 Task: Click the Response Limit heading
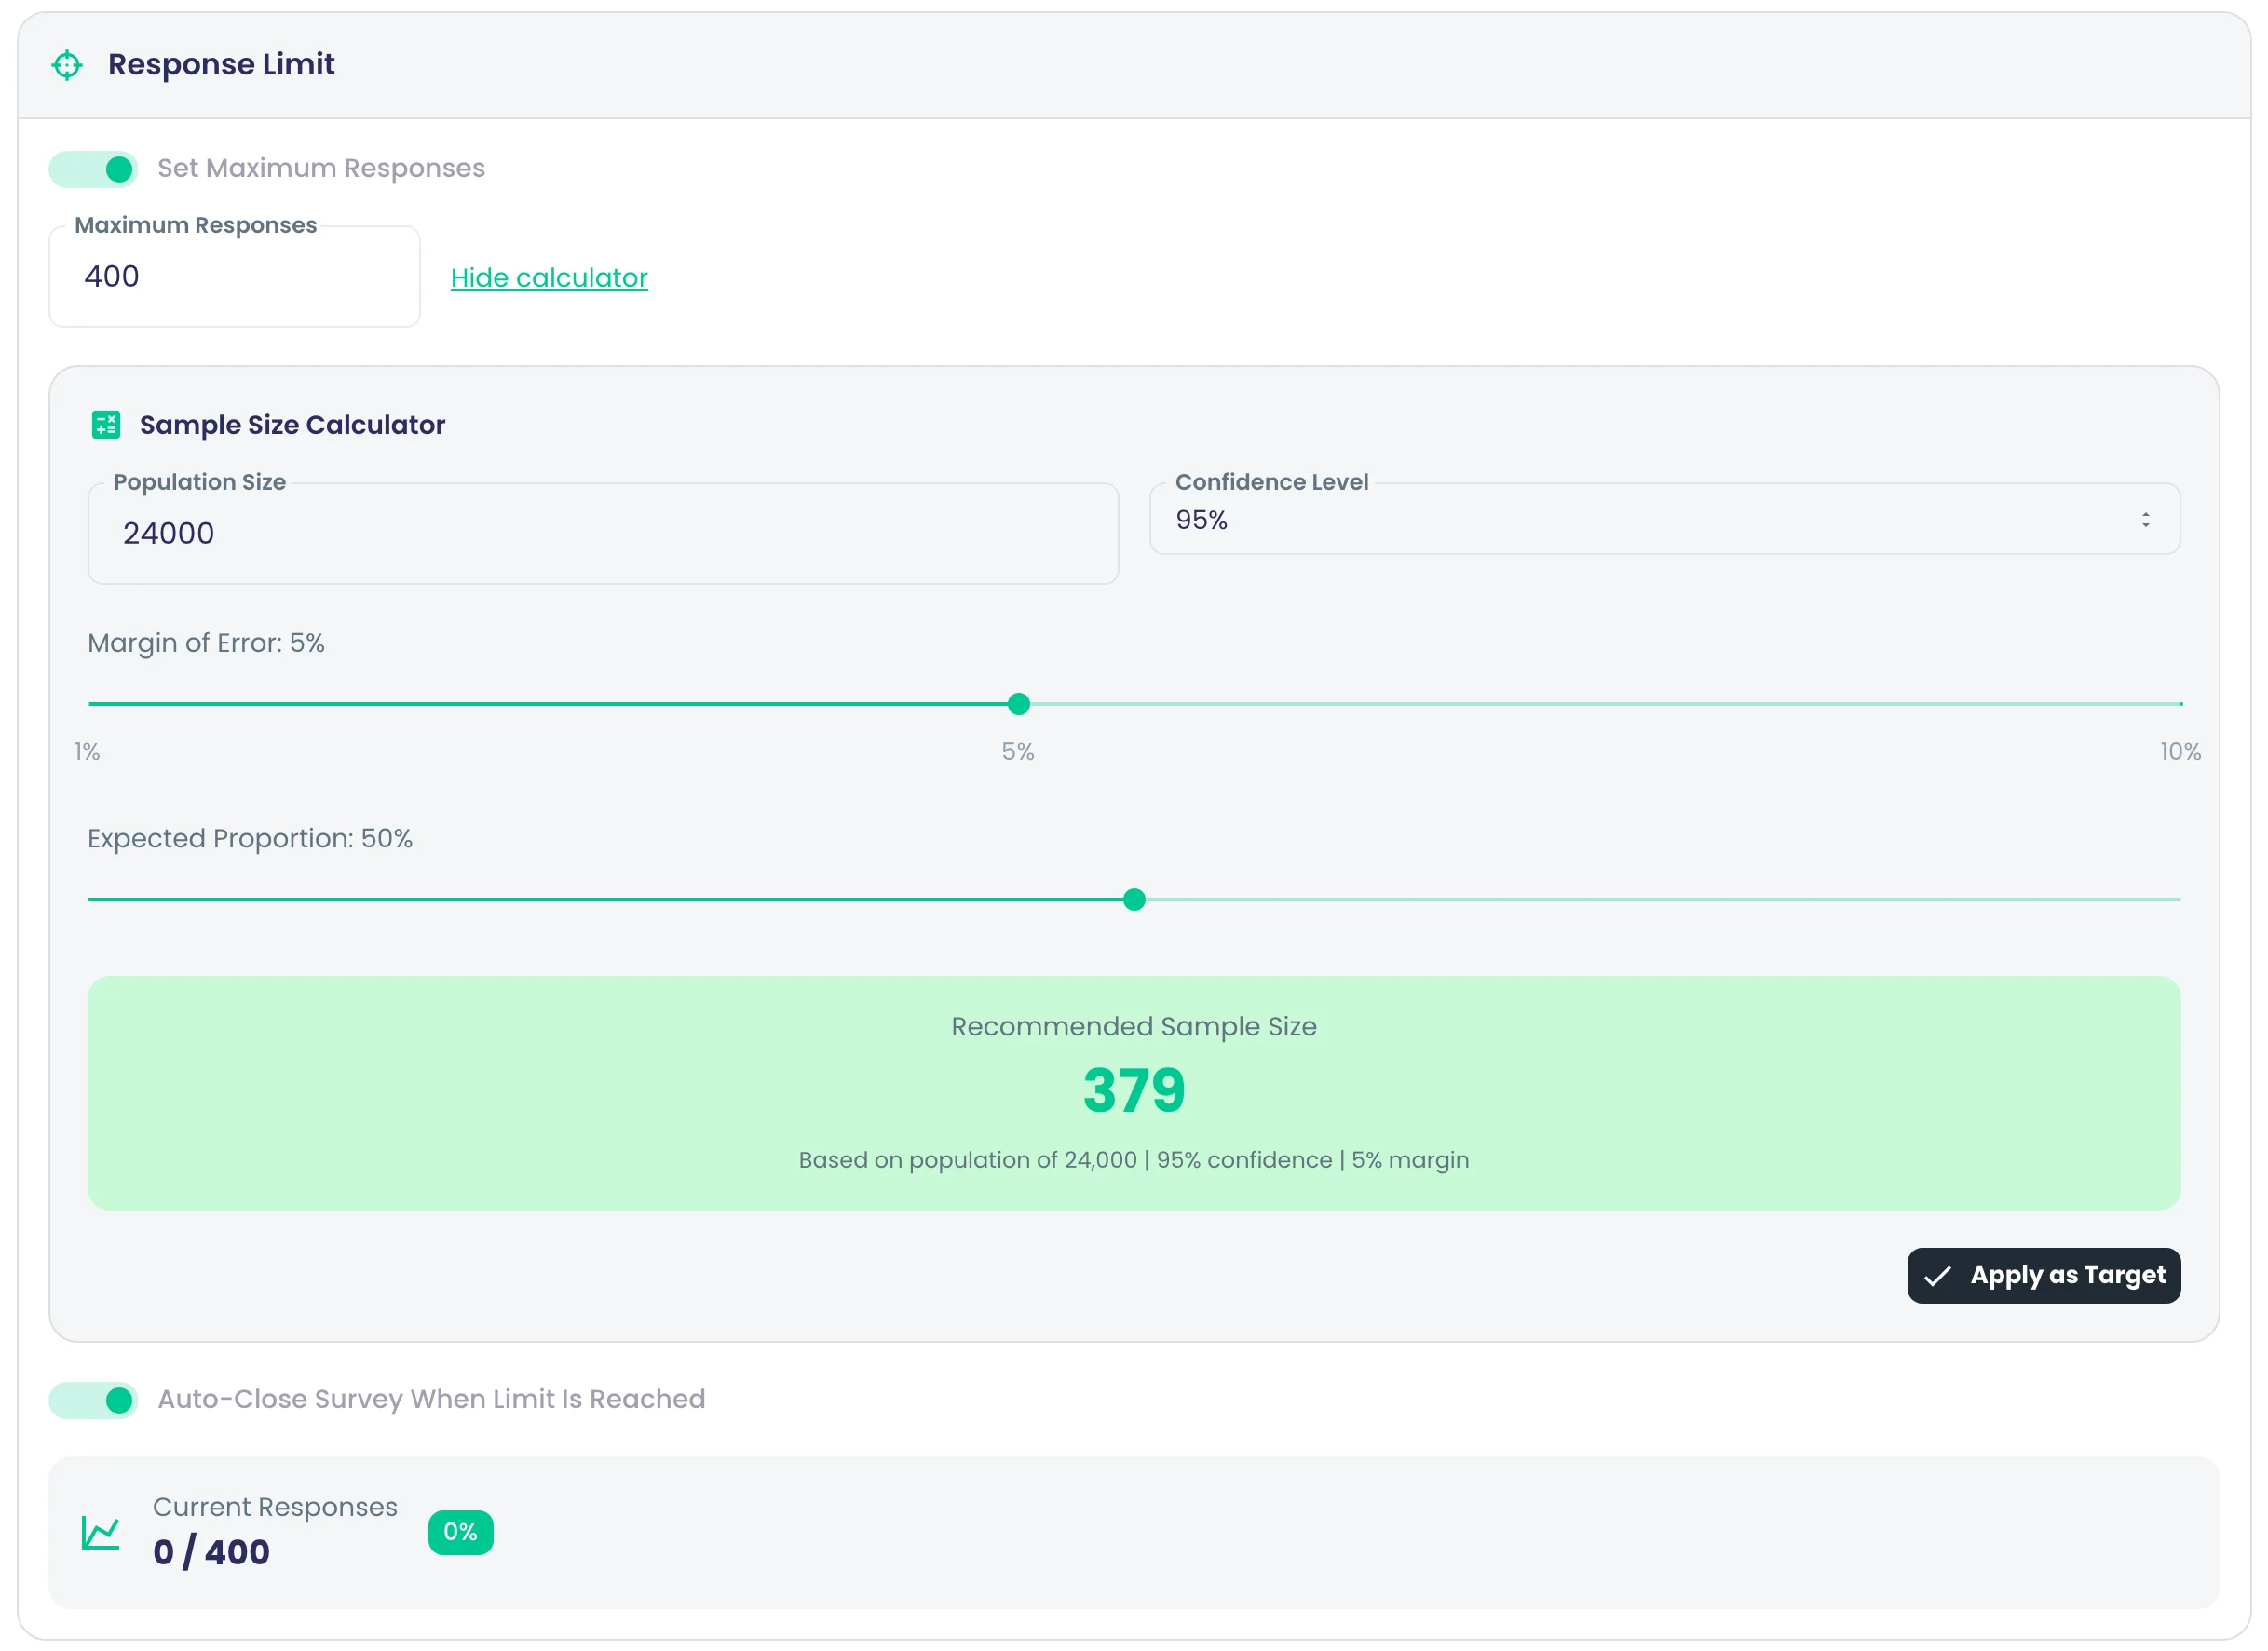pos(221,65)
